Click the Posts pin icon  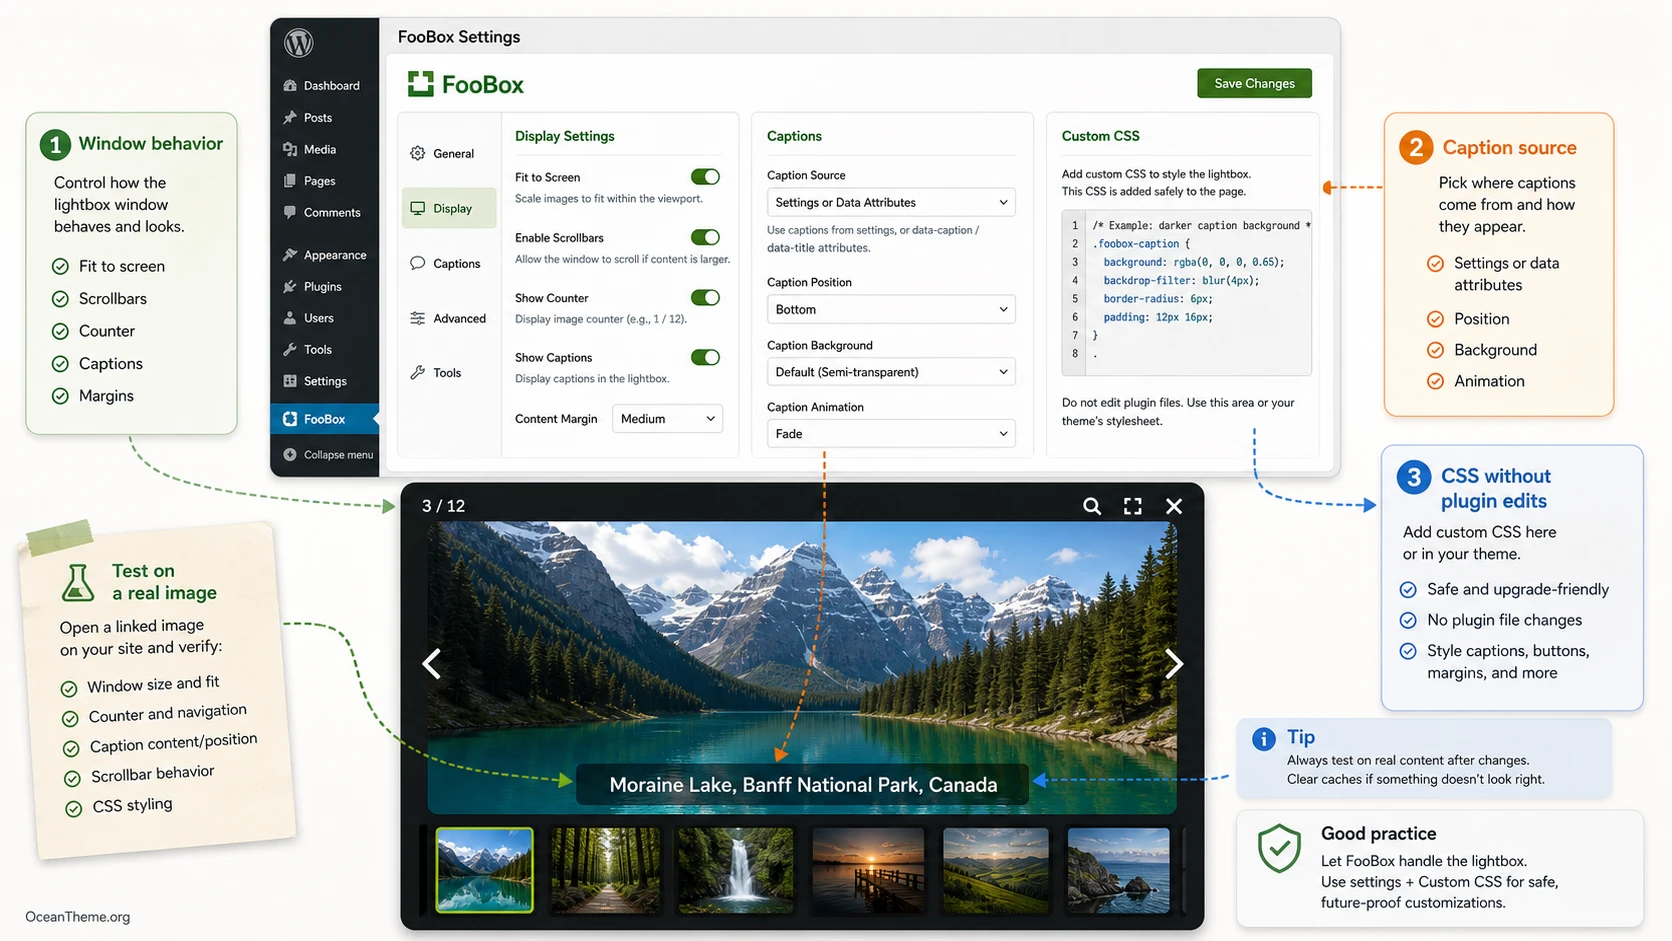[x=290, y=118]
